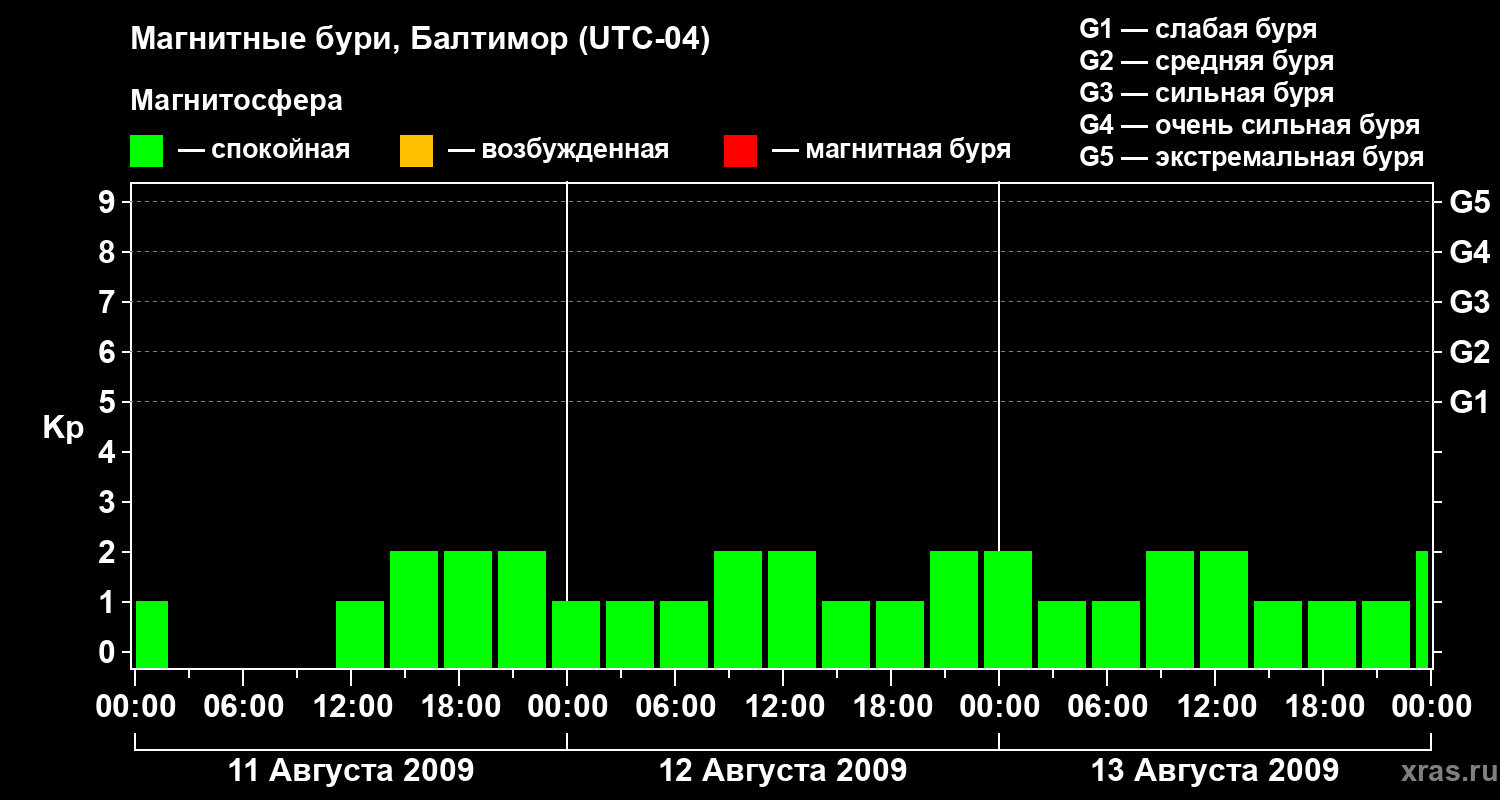
Task: Click the '11 Августа 2009' date label
Action: point(351,770)
